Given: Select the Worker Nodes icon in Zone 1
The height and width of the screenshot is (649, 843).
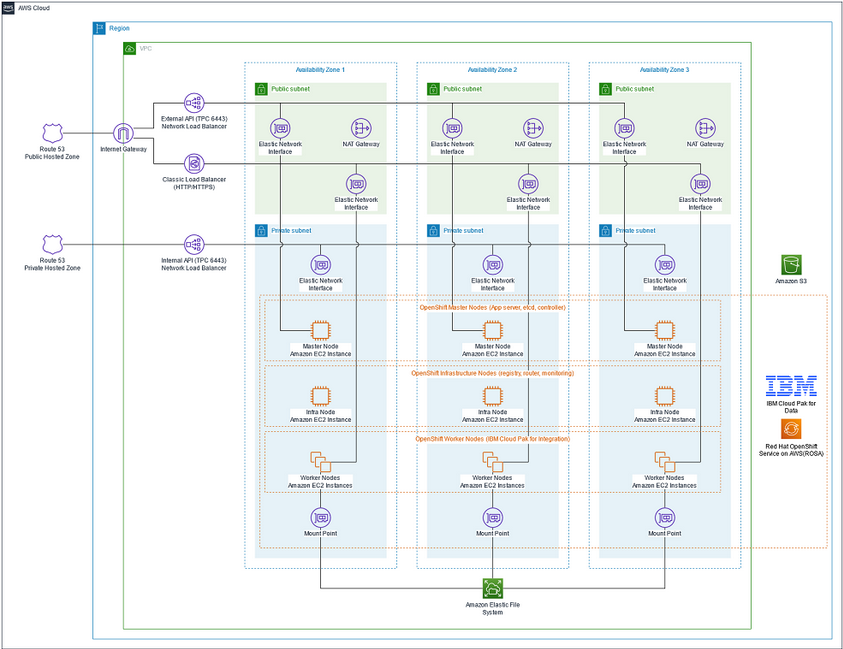Looking at the screenshot, I should [x=320, y=462].
